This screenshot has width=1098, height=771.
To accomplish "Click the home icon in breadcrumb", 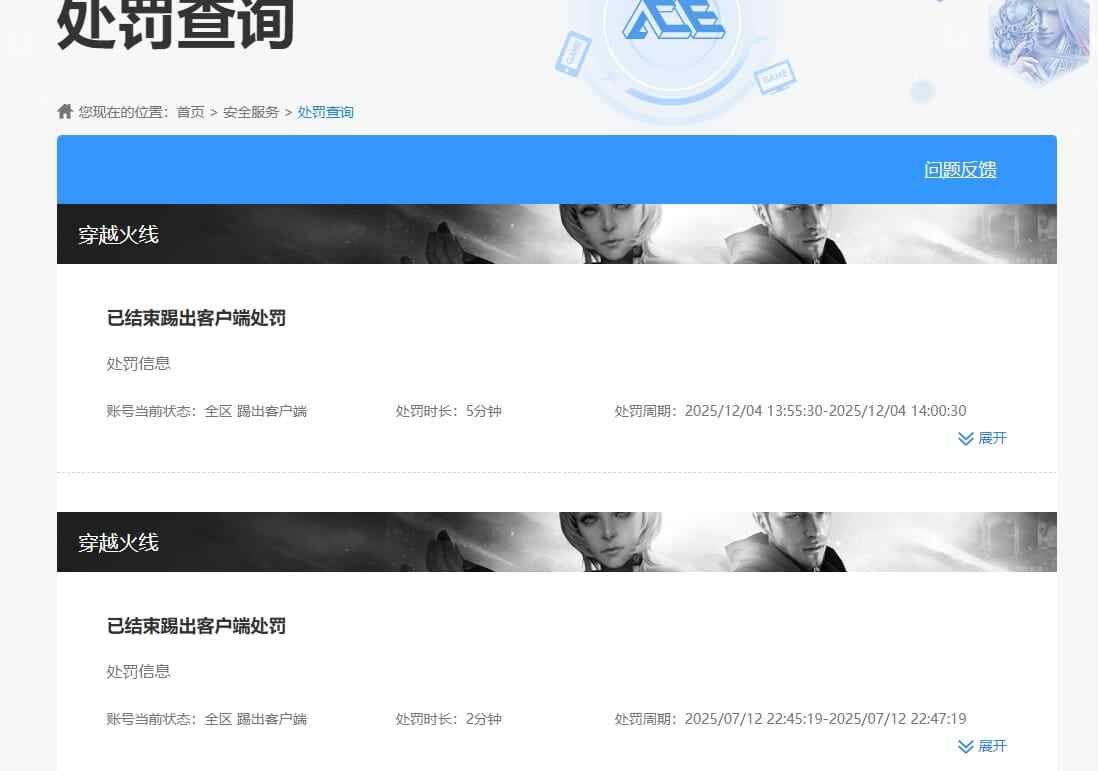I will click(65, 111).
